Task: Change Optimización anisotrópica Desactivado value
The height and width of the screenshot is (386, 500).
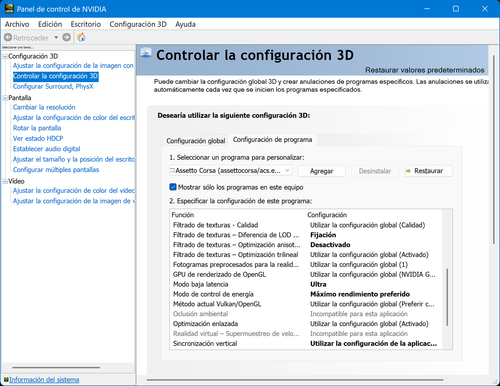Action: click(330, 245)
